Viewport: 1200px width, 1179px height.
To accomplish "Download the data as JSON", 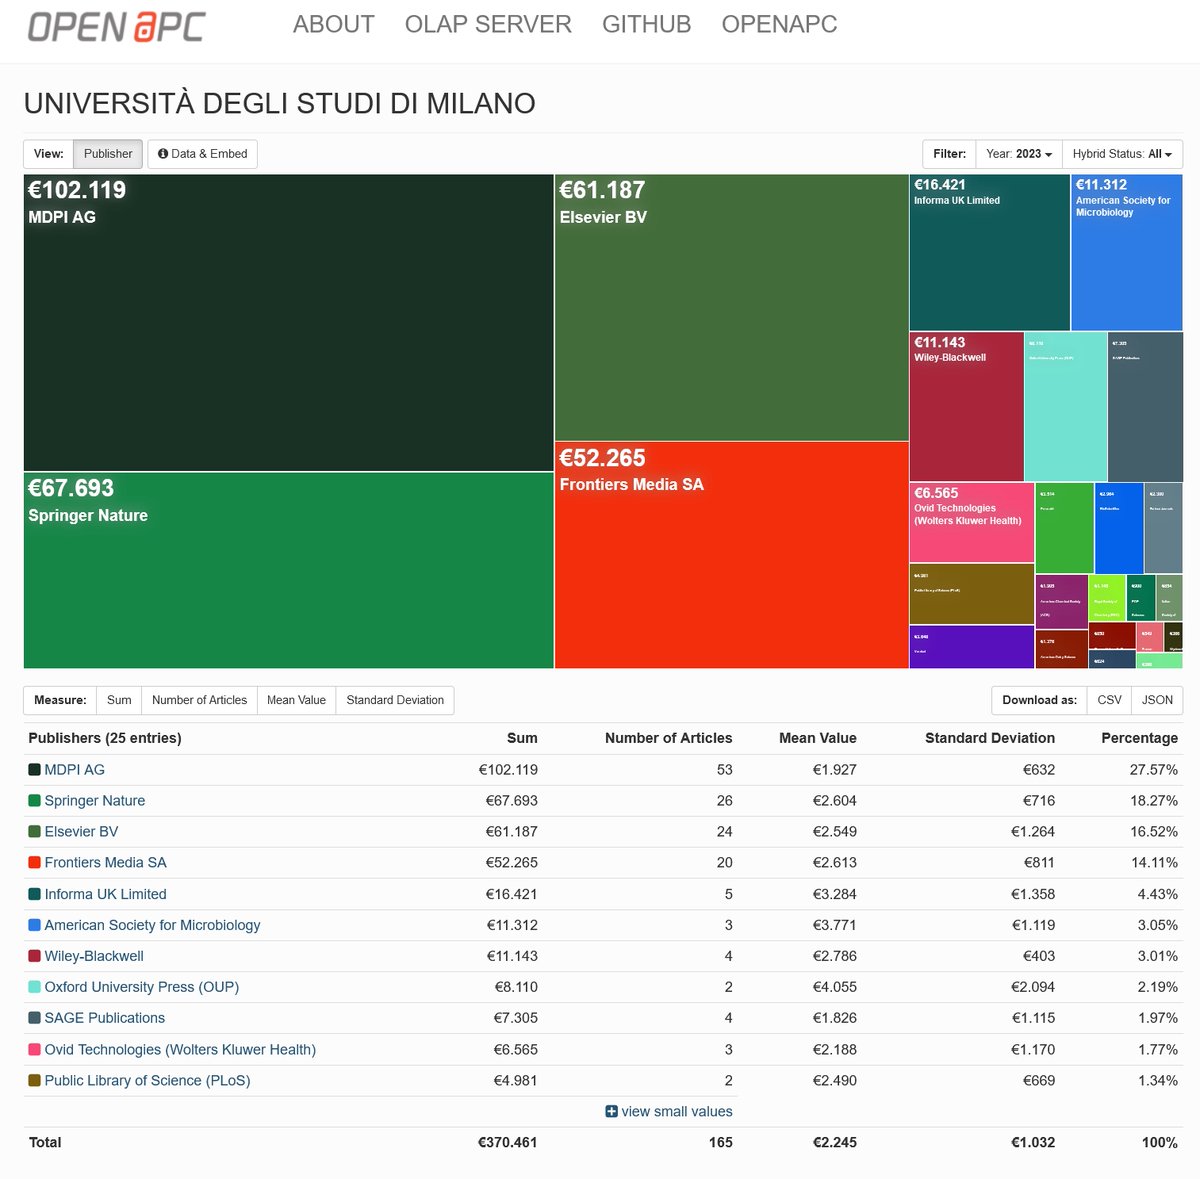I will tap(1157, 700).
